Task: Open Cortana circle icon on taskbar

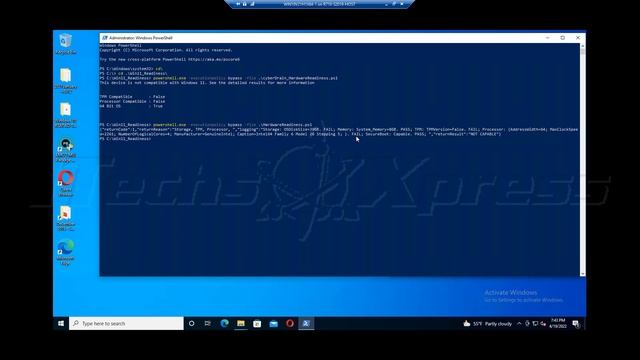Action: click(191, 323)
